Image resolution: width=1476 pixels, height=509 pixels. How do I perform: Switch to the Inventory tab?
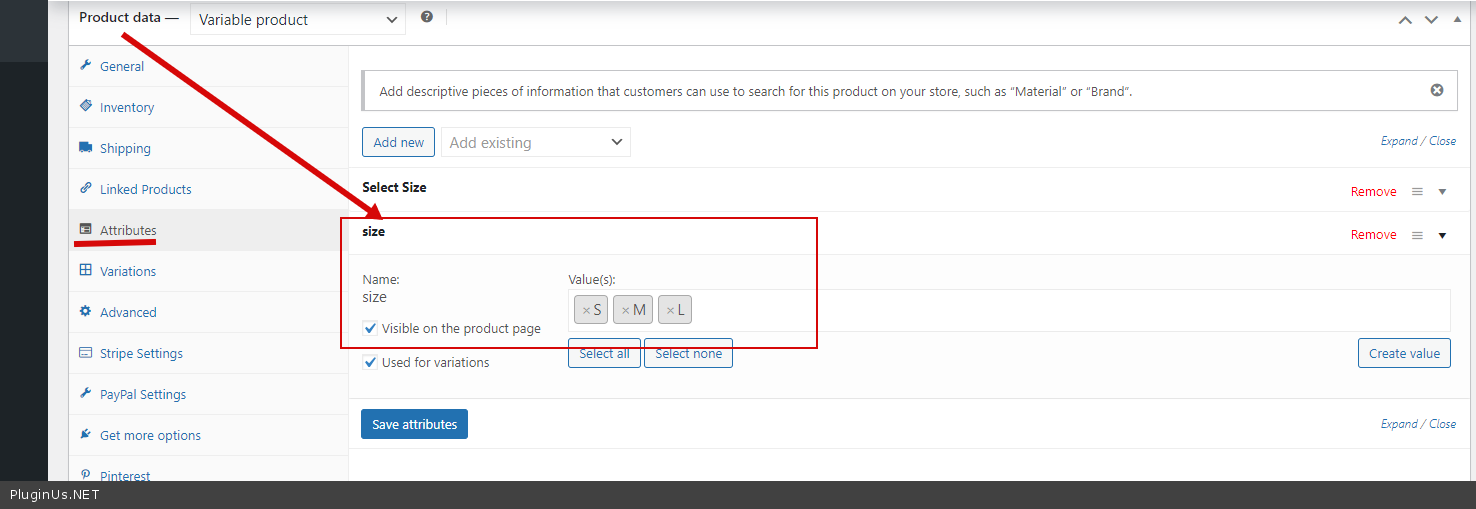coord(126,107)
